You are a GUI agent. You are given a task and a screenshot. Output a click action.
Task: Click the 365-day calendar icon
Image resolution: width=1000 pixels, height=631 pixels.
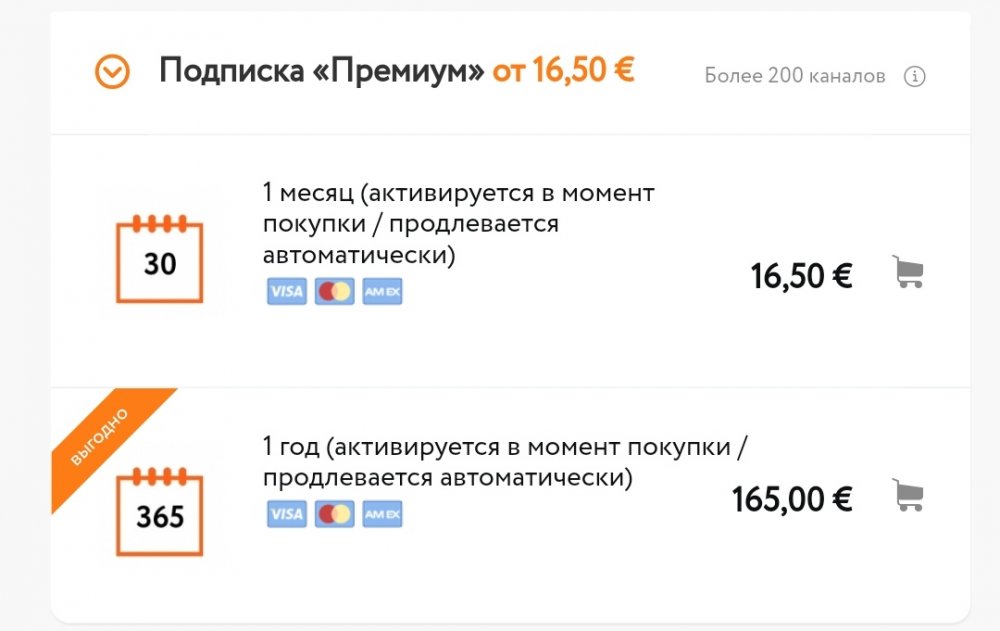(x=160, y=510)
